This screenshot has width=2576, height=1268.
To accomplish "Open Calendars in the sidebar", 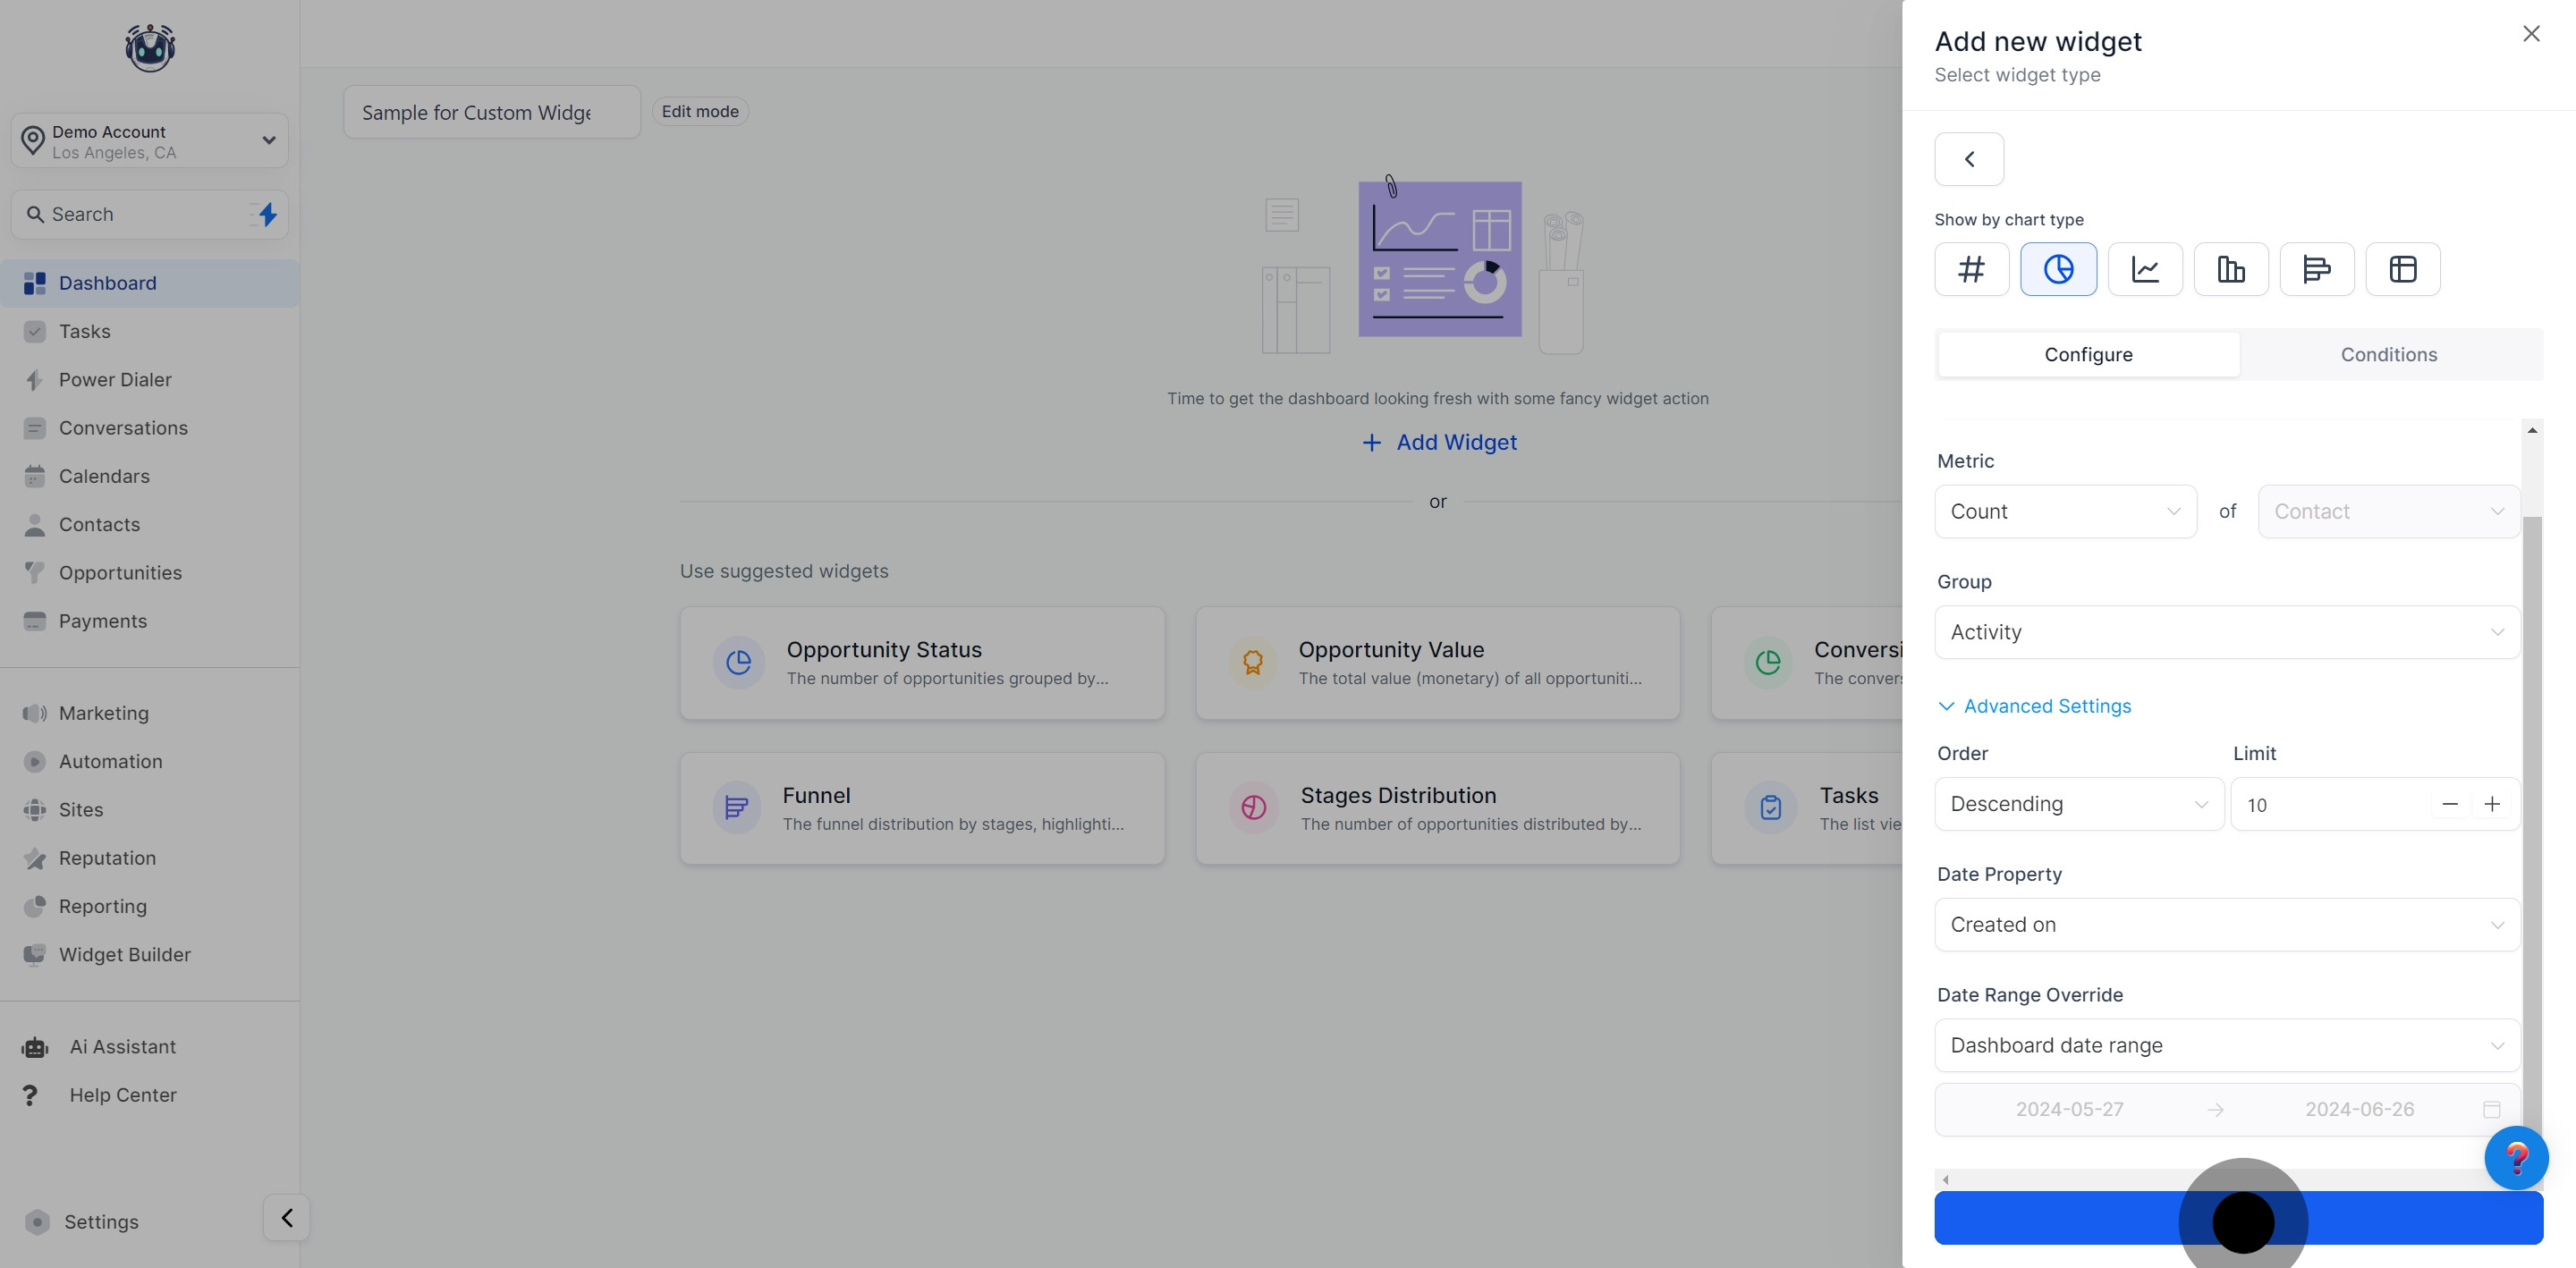I will (x=150, y=476).
